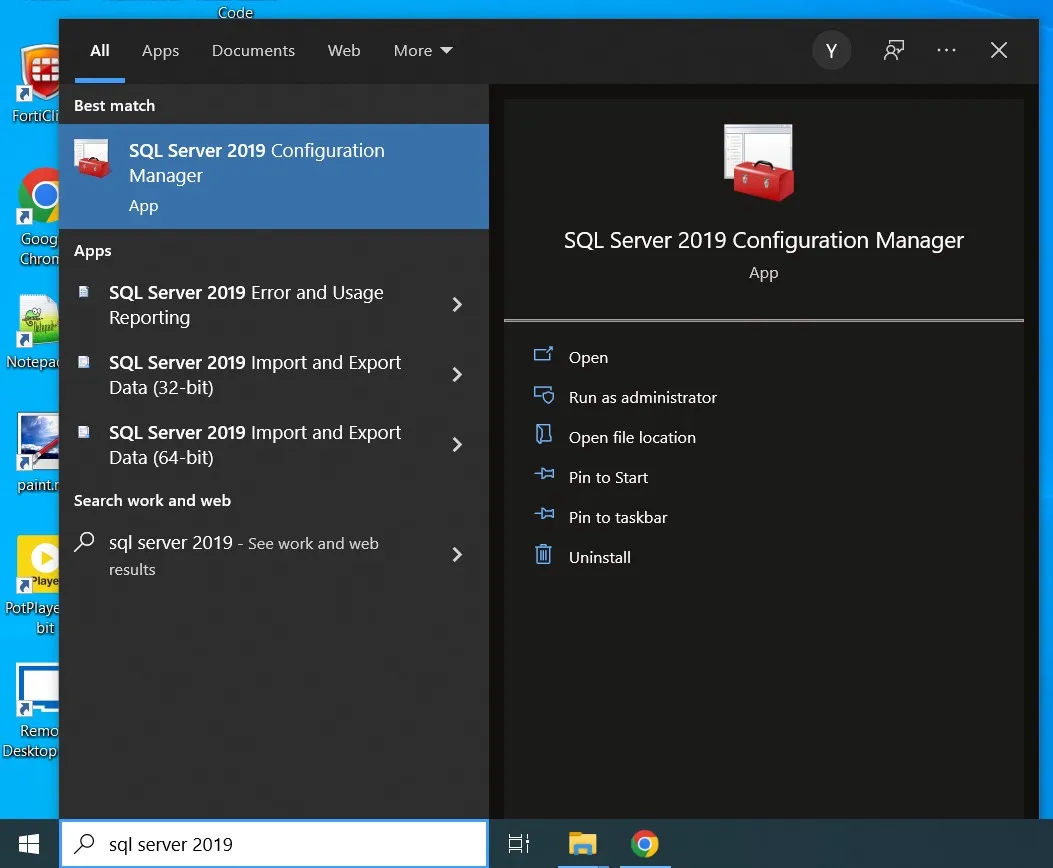Viewport: 1053px width, 868px height.
Task: Choose Open file location
Action: tap(632, 438)
